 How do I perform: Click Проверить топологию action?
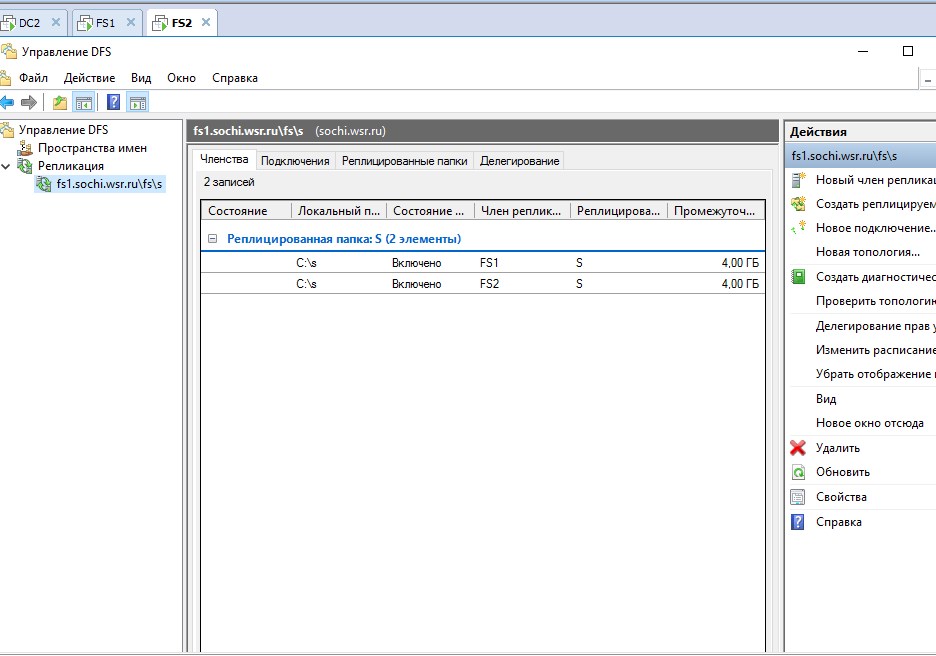(x=875, y=301)
